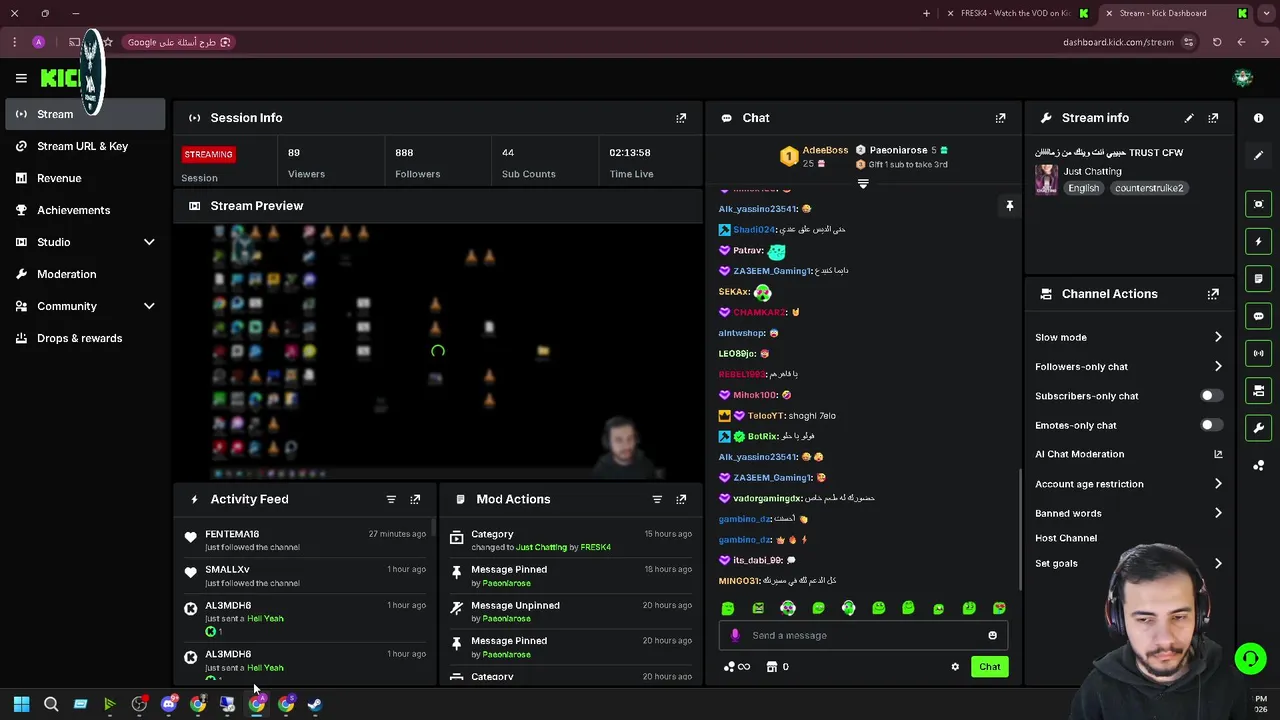Open the Revenue page
Viewport: 1280px width, 720px height.
pos(85,178)
